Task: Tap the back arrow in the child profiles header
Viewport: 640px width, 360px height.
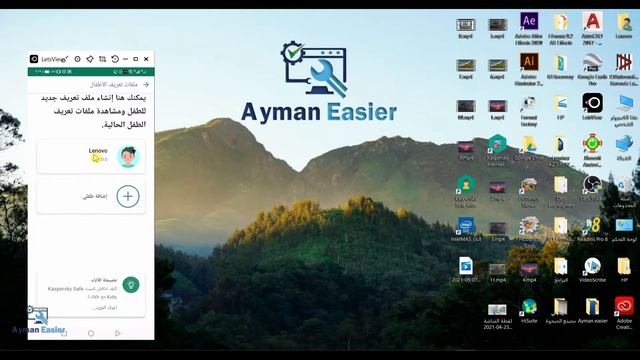Action: [146, 84]
